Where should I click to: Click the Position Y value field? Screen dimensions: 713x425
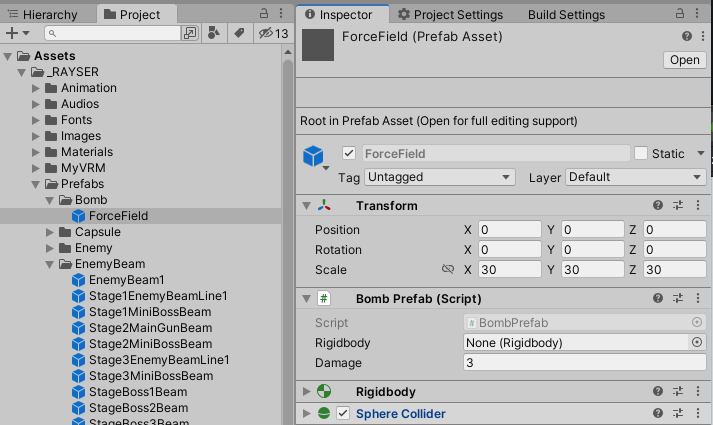click(592, 230)
